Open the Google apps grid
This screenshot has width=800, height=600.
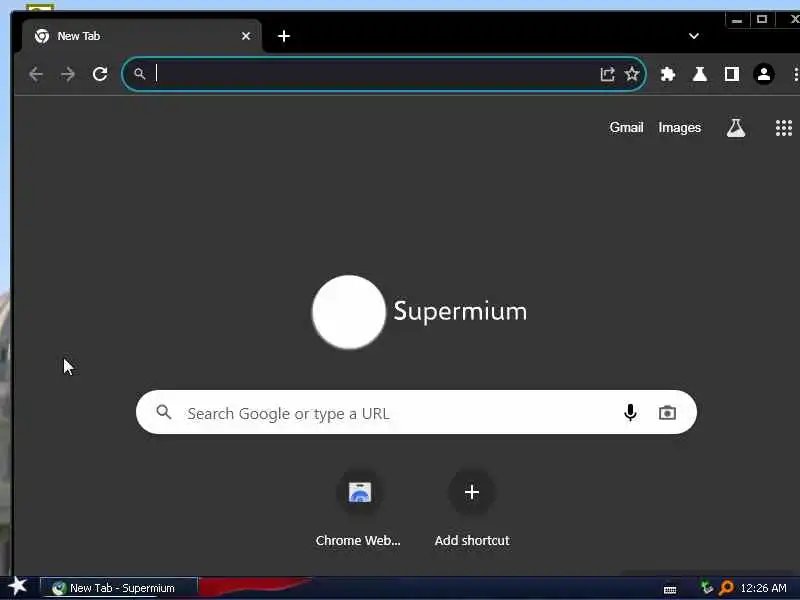[784, 128]
